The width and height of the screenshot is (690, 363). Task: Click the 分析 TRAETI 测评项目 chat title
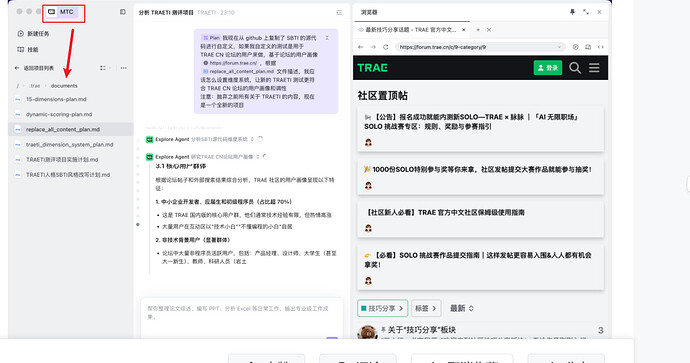pyautogui.click(x=166, y=12)
